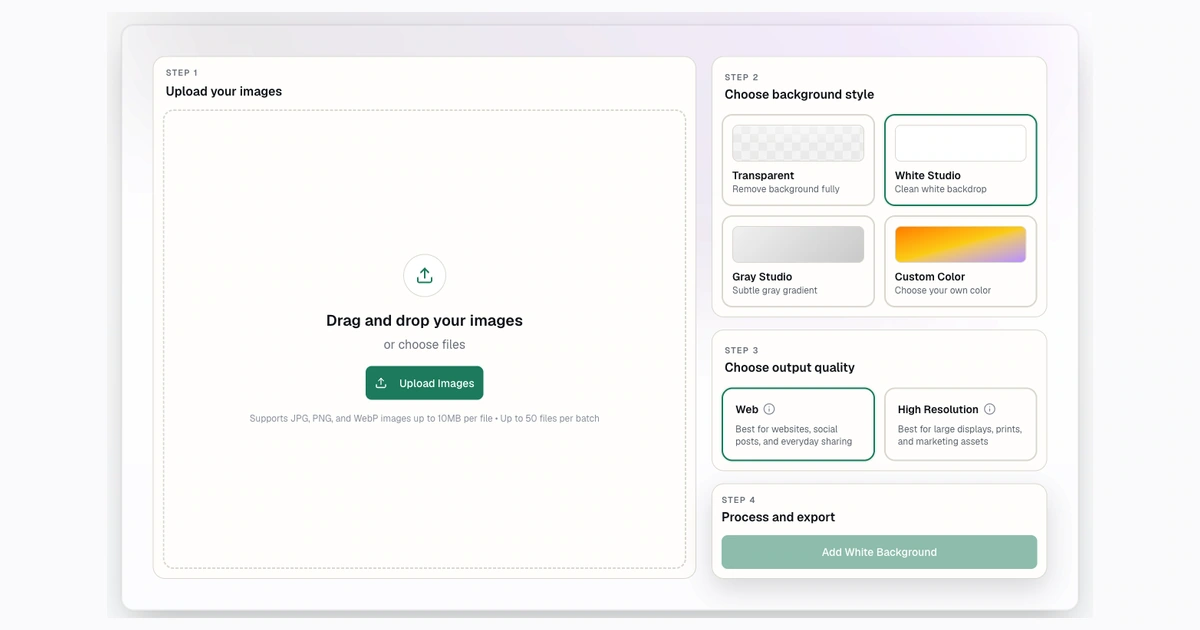Click the circular upload arrow icon

[424, 275]
